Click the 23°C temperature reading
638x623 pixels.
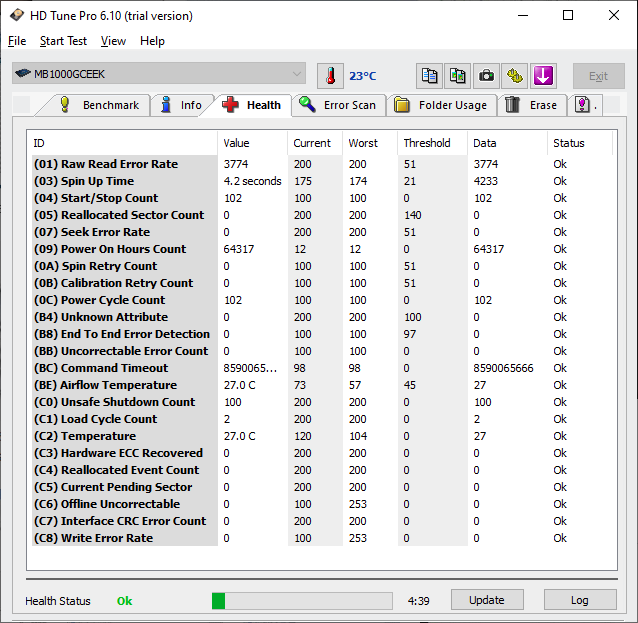363,76
